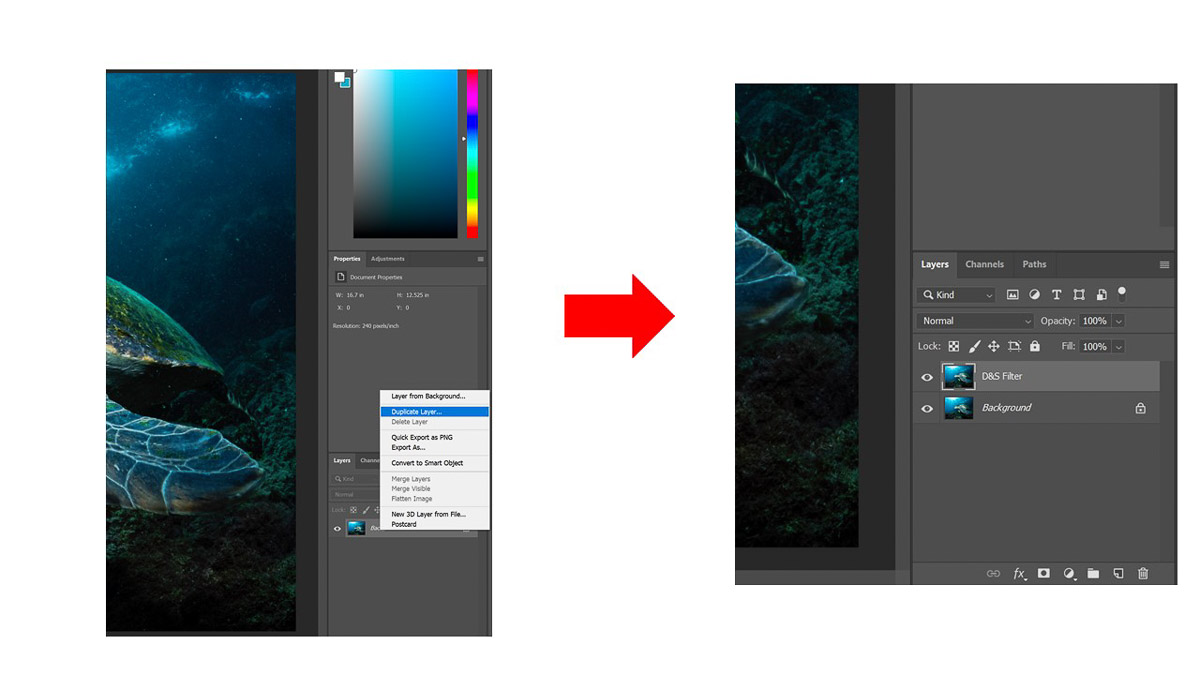Create a new layer with its icon
Screen dimensions: 1200x675
(x=1118, y=574)
